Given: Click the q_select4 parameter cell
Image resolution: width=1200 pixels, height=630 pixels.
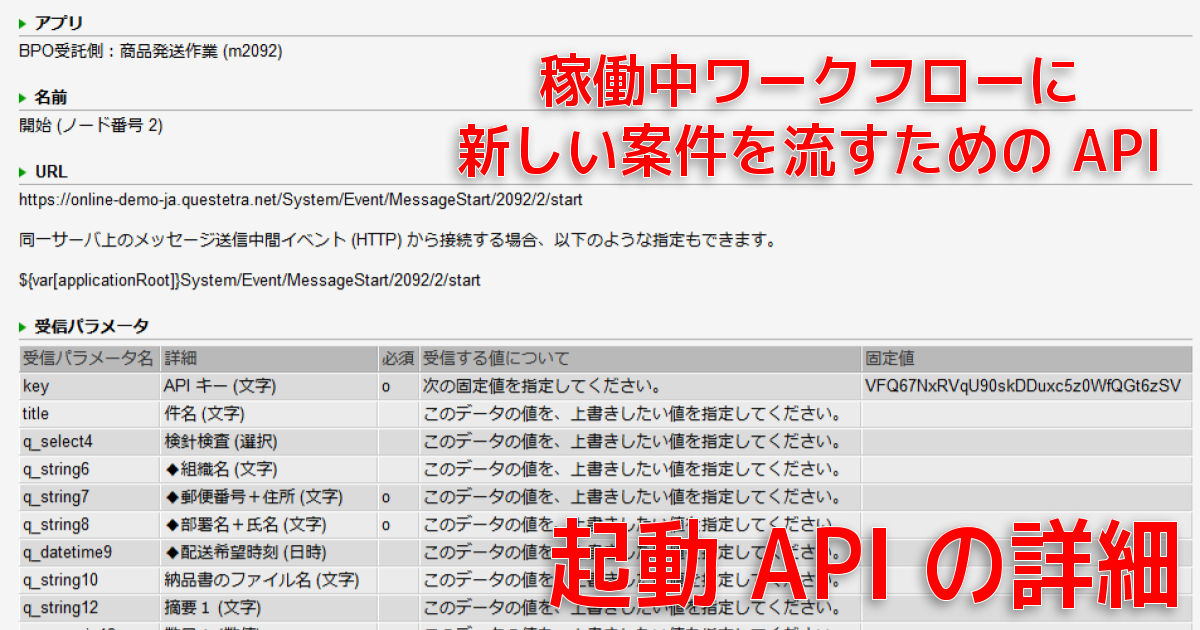Looking at the screenshot, I should (x=89, y=441).
